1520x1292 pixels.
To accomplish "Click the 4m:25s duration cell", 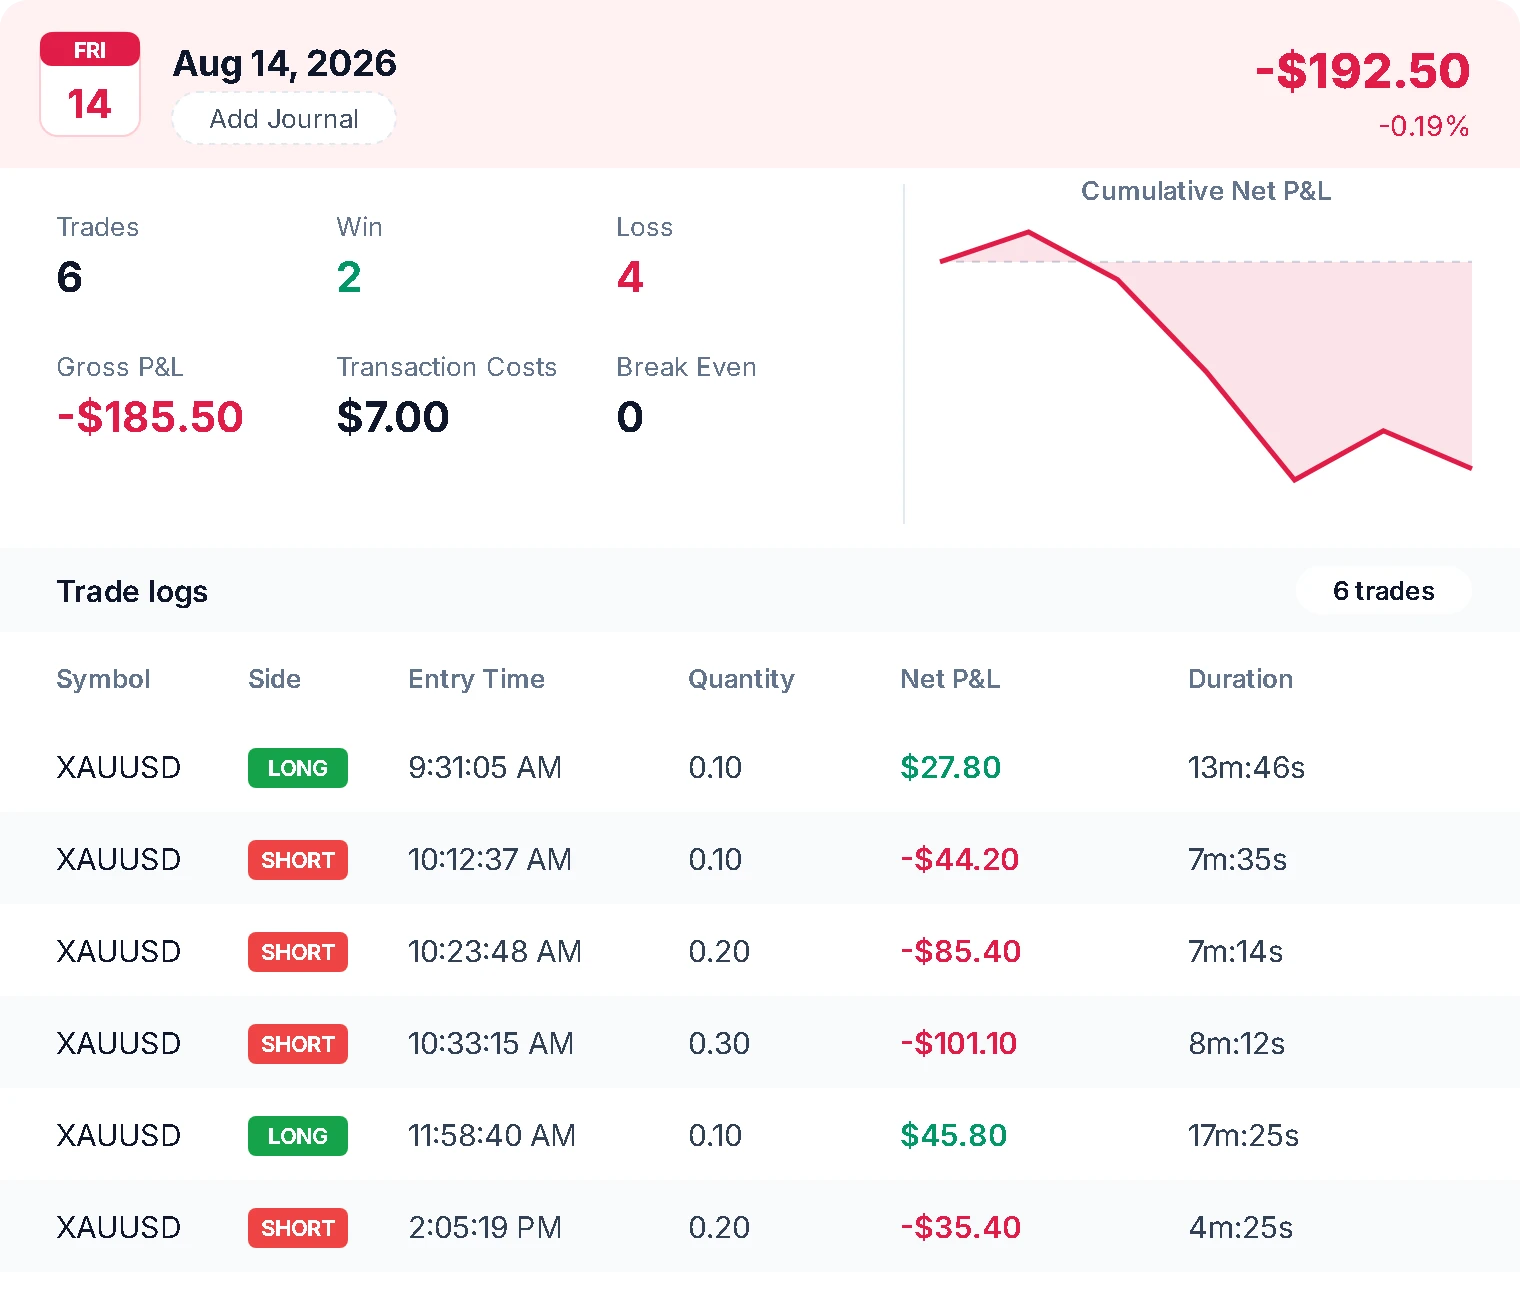I will tap(1240, 1227).
